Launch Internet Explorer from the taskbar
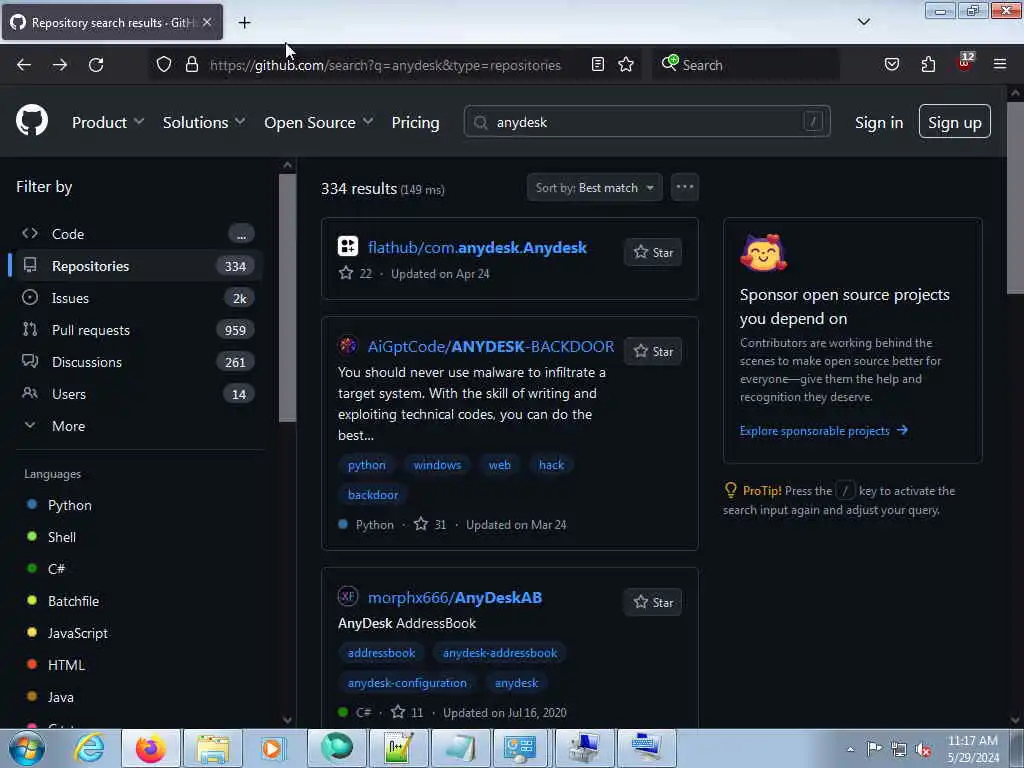Image resolution: width=1024 pixels, height=768 pixels. point(89,748)
